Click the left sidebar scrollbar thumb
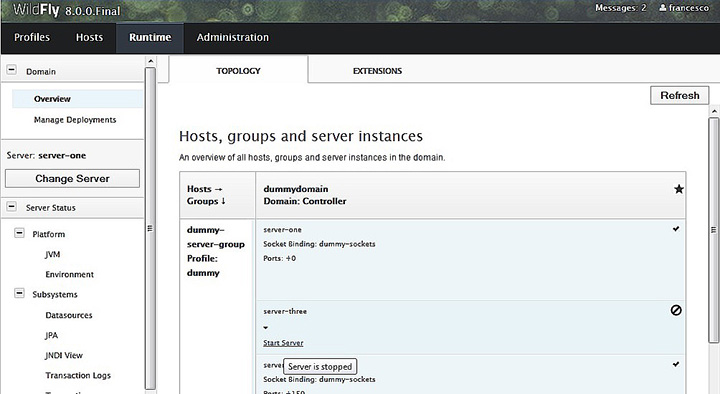 point(150,228)
